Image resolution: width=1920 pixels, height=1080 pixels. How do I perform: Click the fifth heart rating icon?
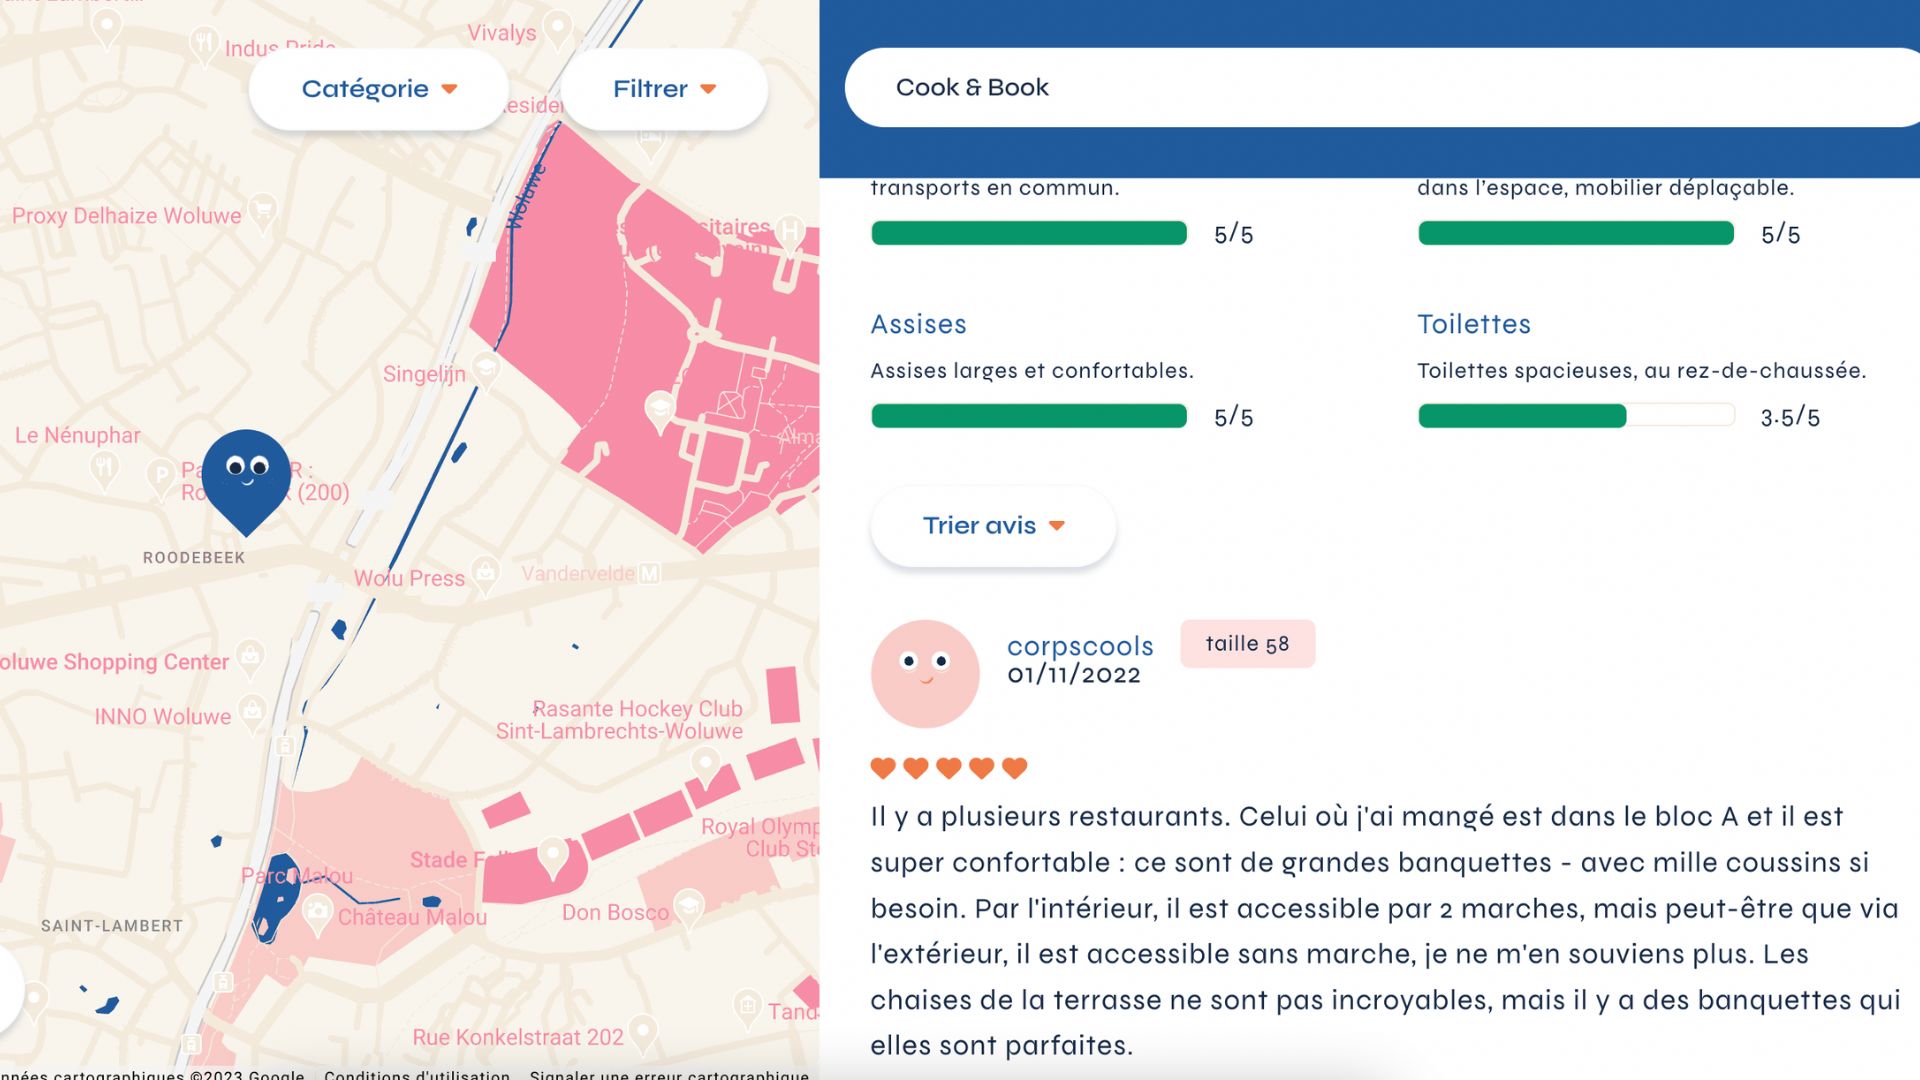(1015, 767)
